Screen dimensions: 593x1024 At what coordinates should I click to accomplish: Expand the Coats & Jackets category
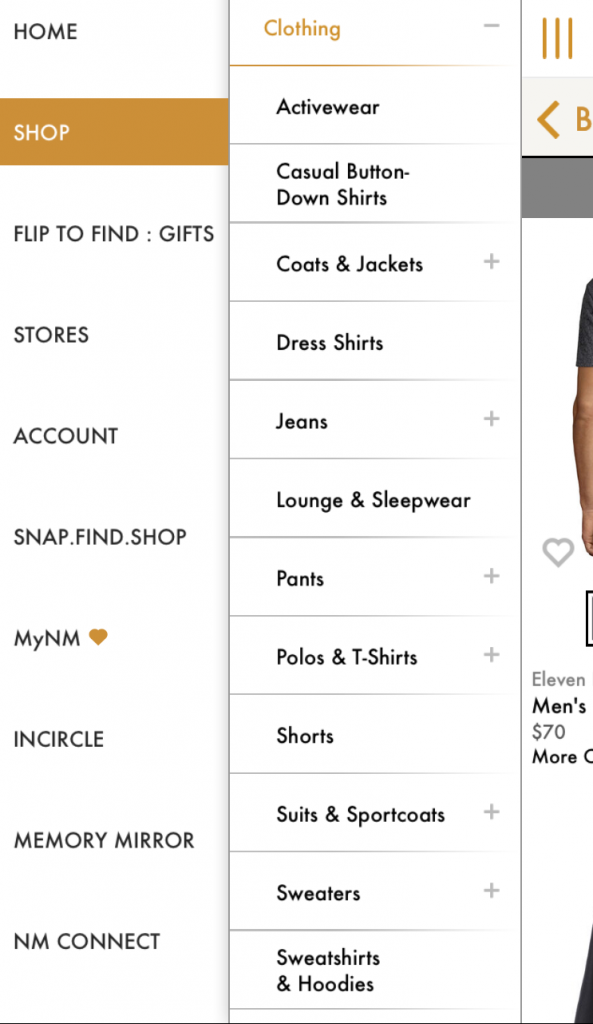tap(491, 261)
